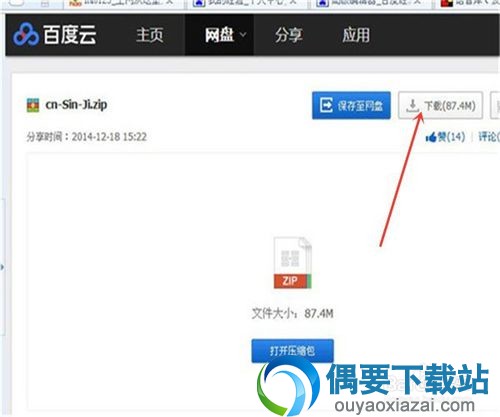Screen dimensions: 500x417
Task: Click the 保存至网盘 save button
Action: [x=351, y=105]
